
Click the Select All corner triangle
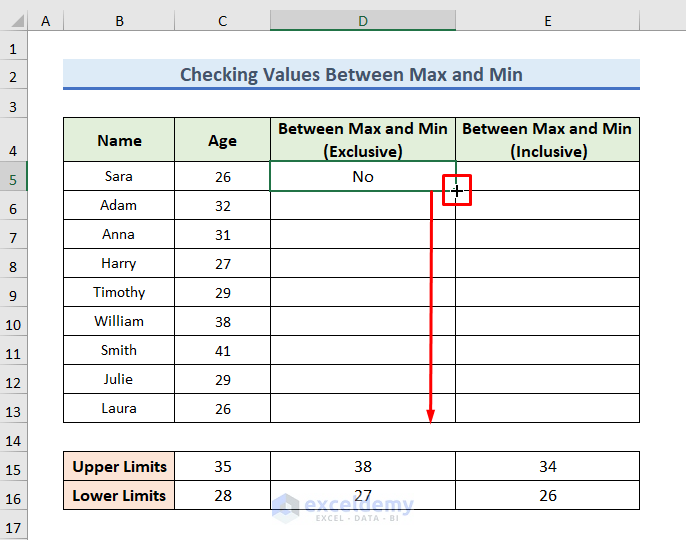click(x=18, y=21)
